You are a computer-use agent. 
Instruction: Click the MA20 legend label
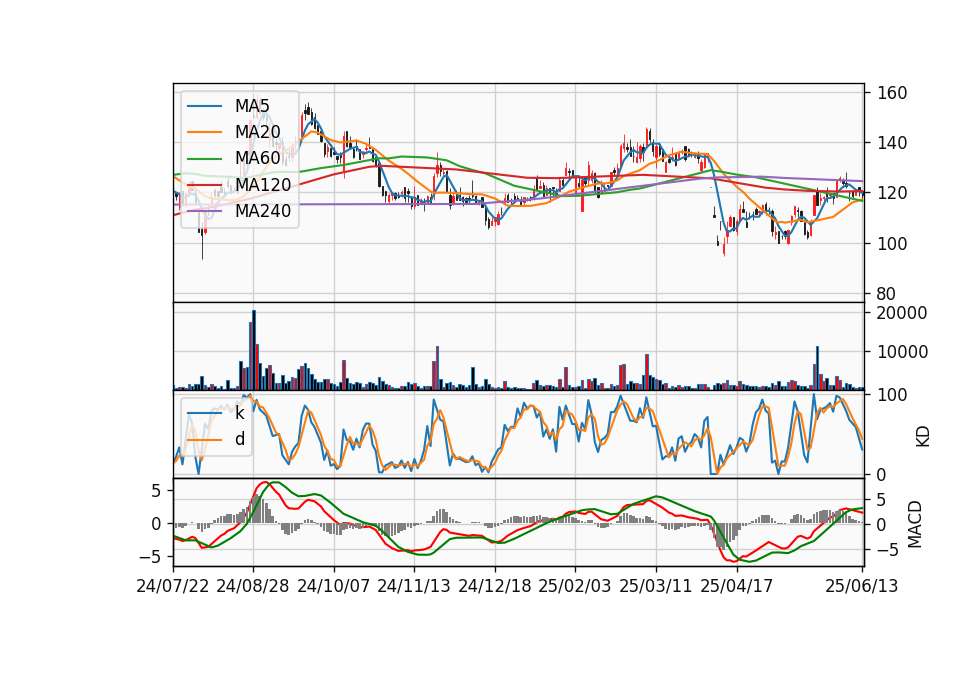(x=257, y=132)
